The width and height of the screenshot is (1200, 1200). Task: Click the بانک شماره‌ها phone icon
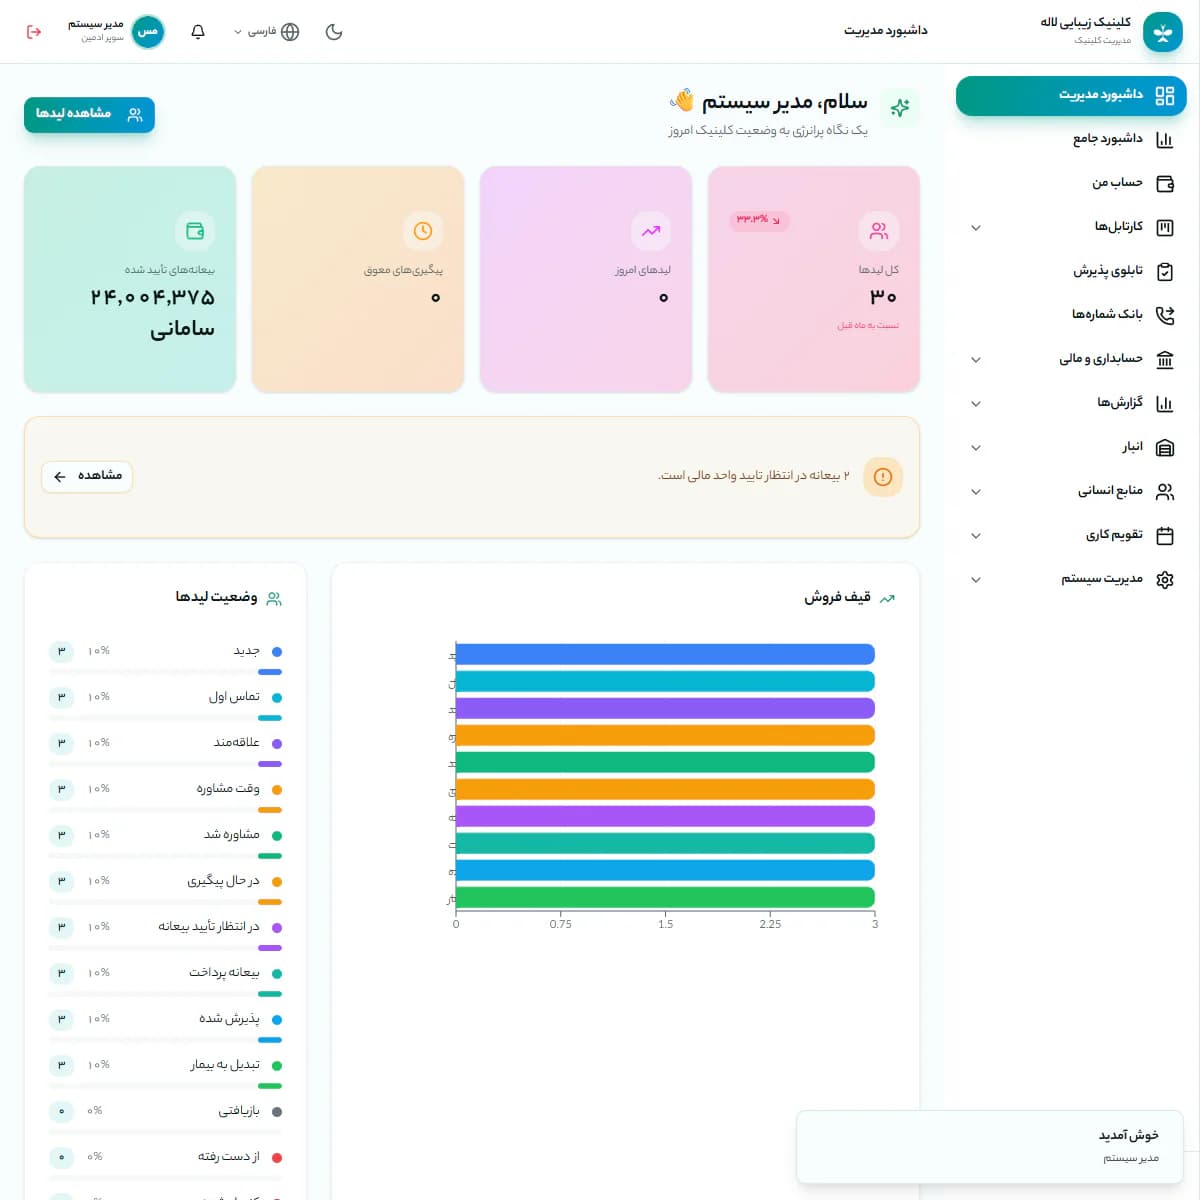1165,316
